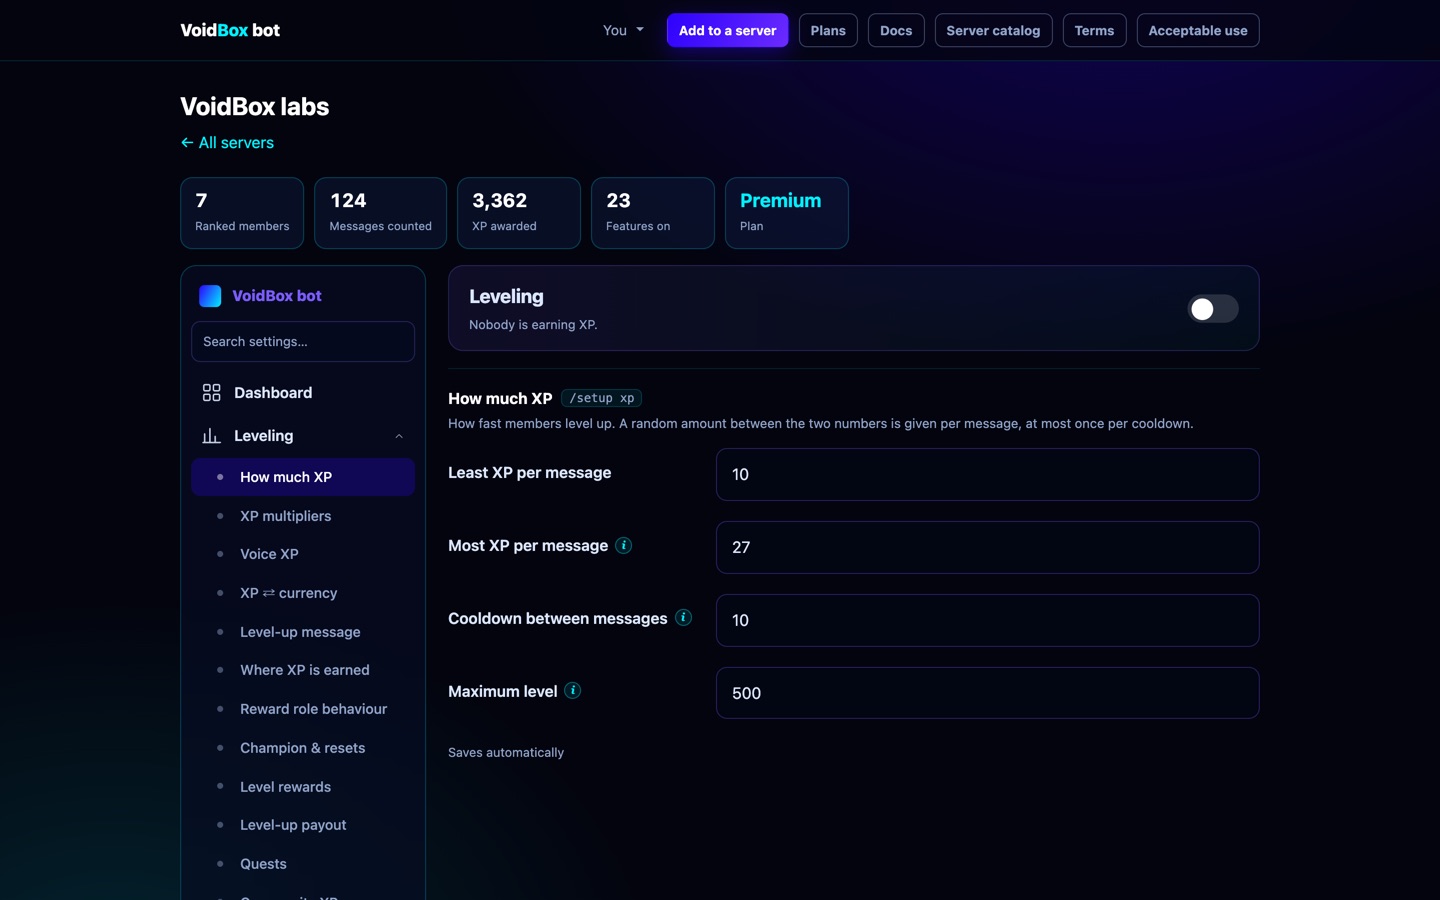
Task: Go to Voice XP settings
Action: pyautogui.click(x=303, y=554)
